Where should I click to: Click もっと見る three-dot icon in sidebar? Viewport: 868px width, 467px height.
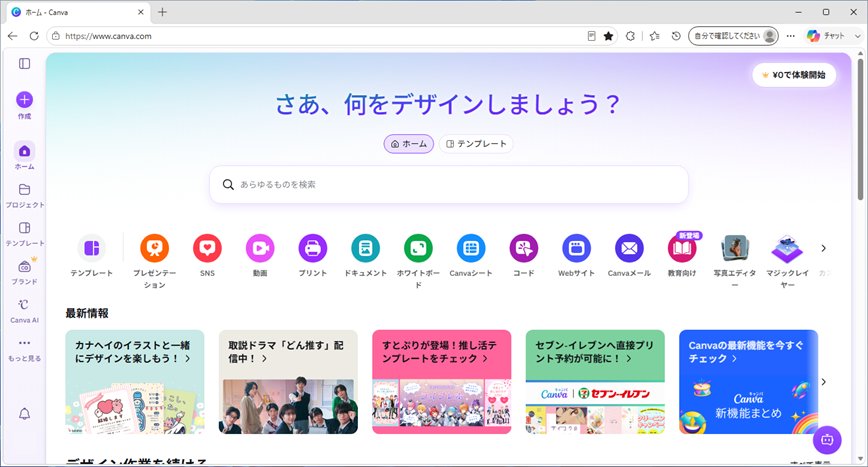(x=24, y=343)
